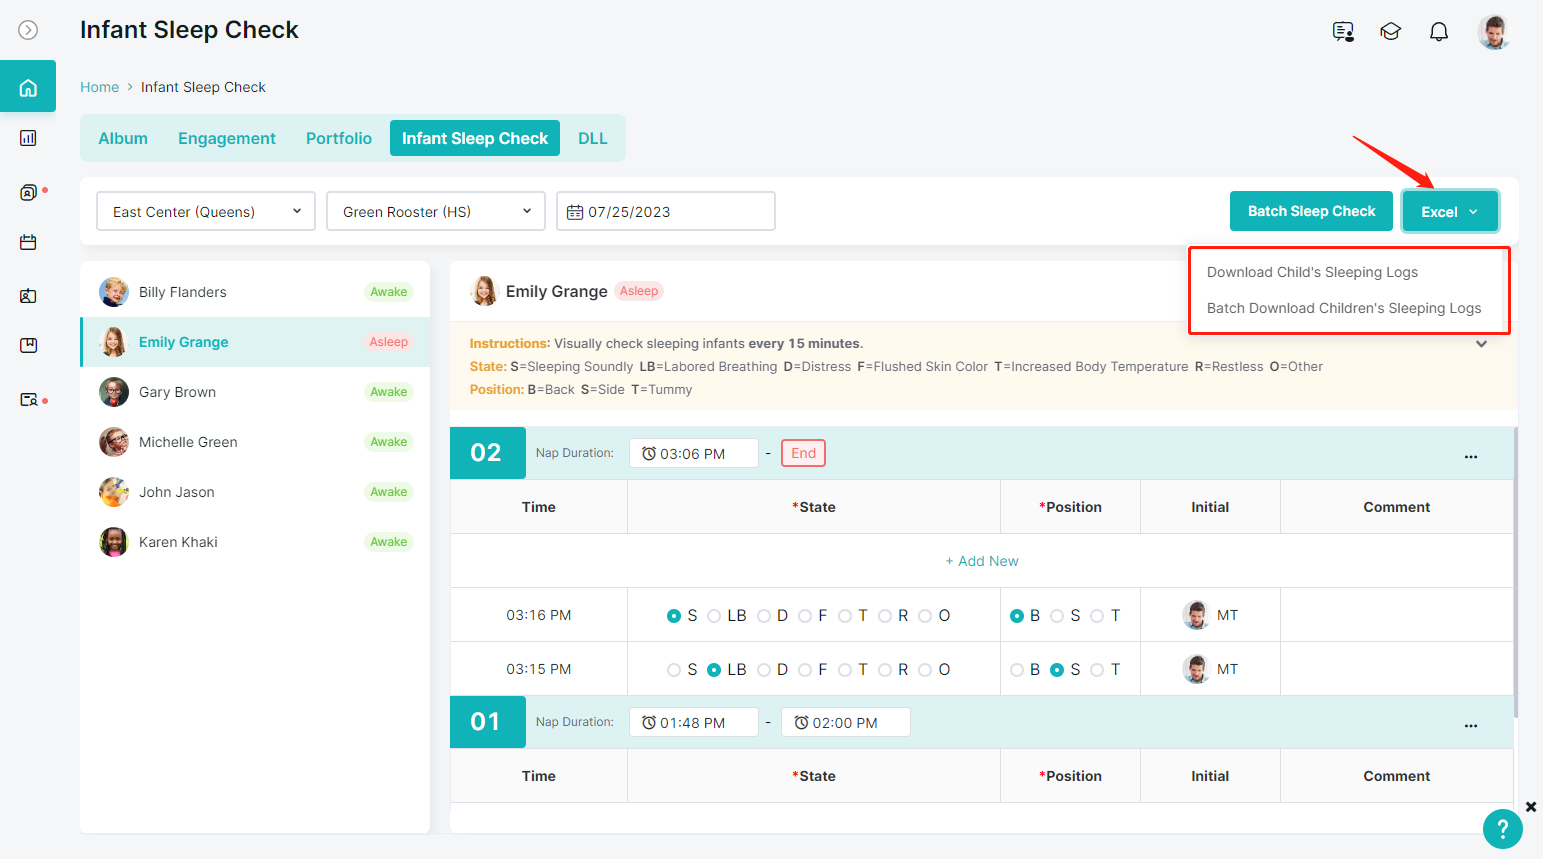Click the Batch Sleep Check button
The image size is (1543, 859).
(1311, 211)
